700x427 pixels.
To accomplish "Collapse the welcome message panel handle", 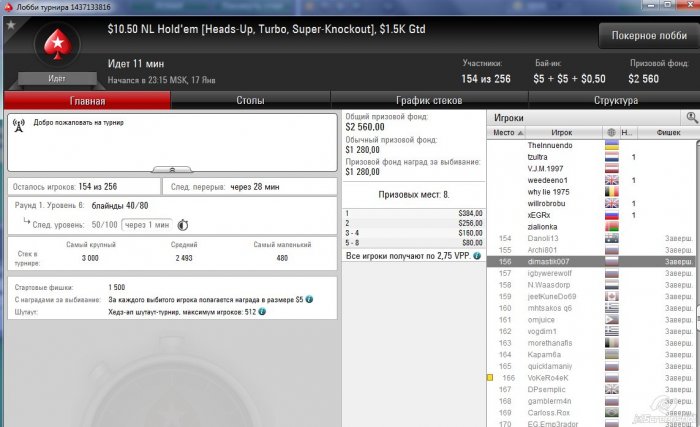I will (x=172, y=169).
